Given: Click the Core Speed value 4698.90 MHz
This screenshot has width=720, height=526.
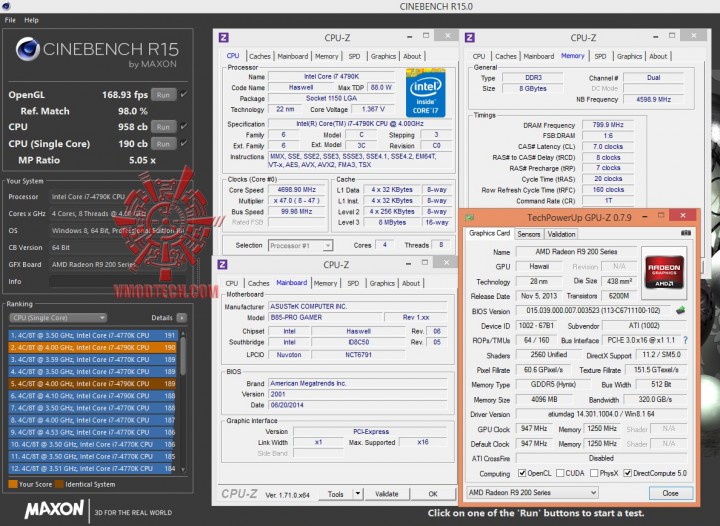Looking at the screenshot, I should (x=296, y=190).
